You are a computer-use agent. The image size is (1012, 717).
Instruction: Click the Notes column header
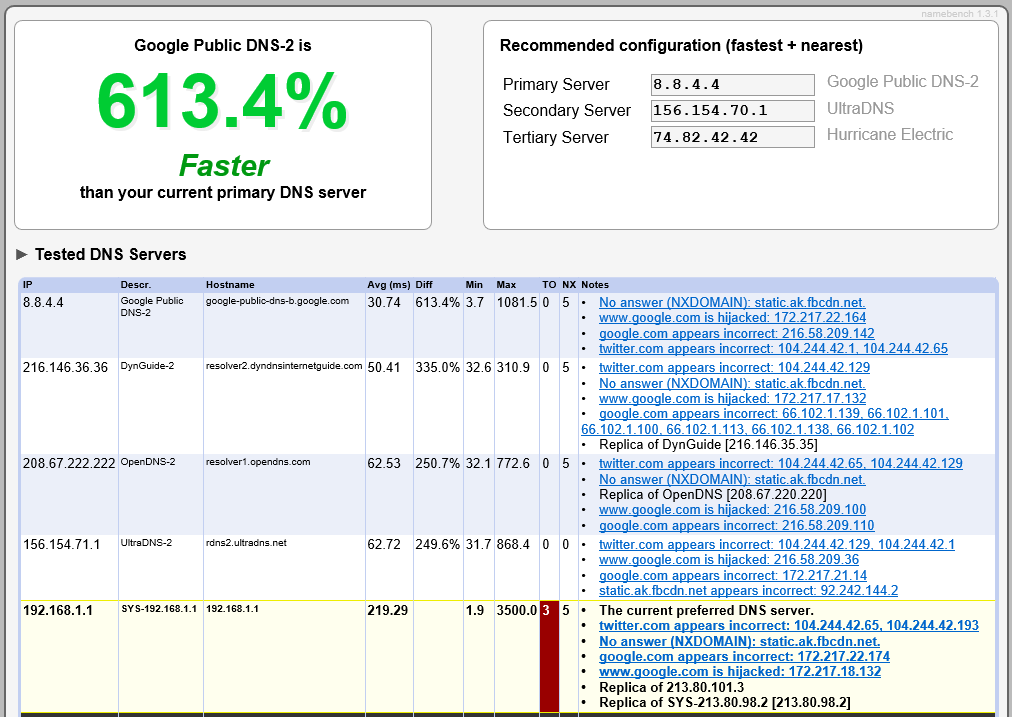tap(594, 285)
